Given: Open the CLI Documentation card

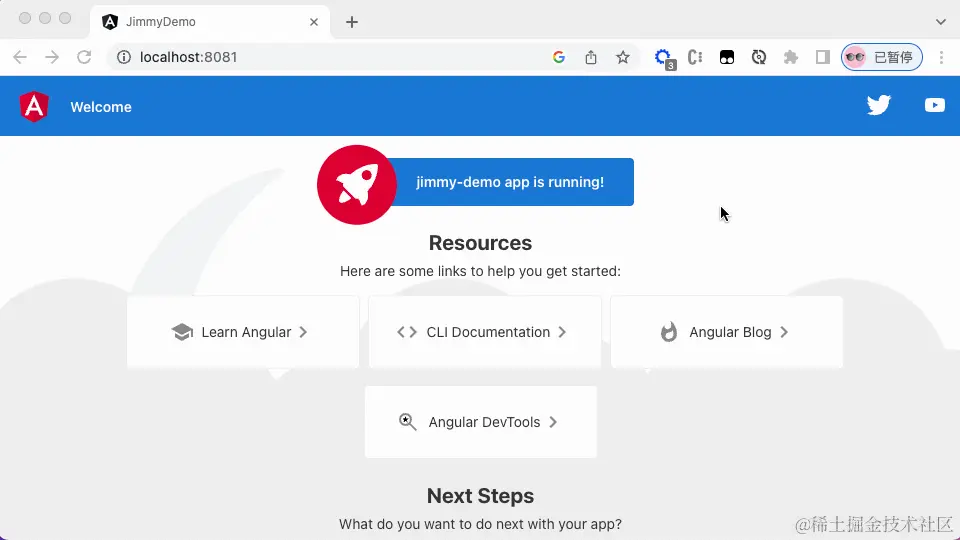Looking at the screenshot, I should point(485,332).
